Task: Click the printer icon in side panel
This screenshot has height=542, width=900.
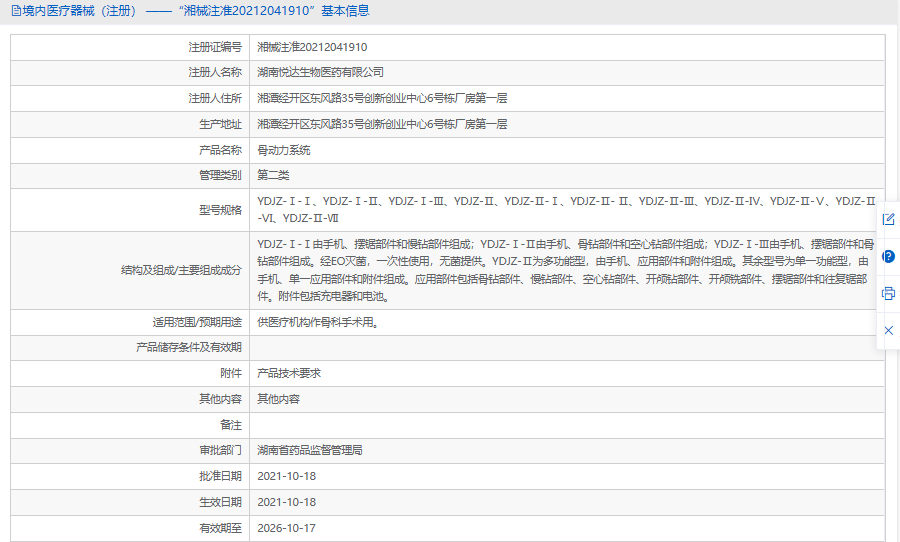Action: click(x=889, y=293)
